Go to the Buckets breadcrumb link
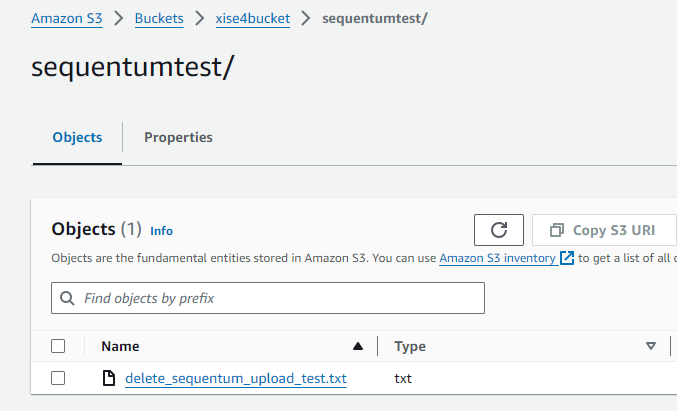The width and height of the screenshot is (677, 411). 159,19
